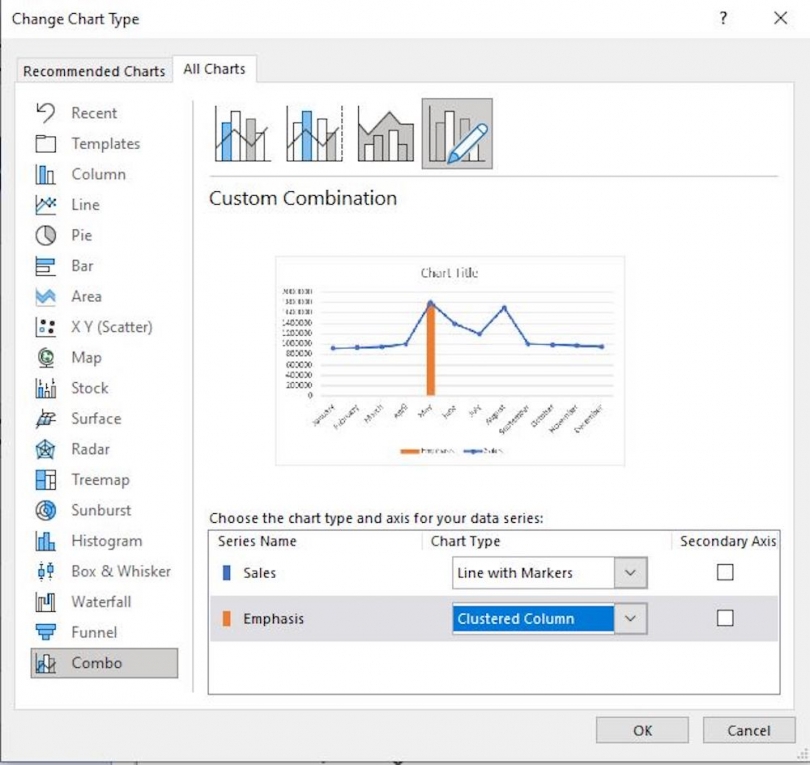Switch to the All Charts tab

[x=214, y=68]
